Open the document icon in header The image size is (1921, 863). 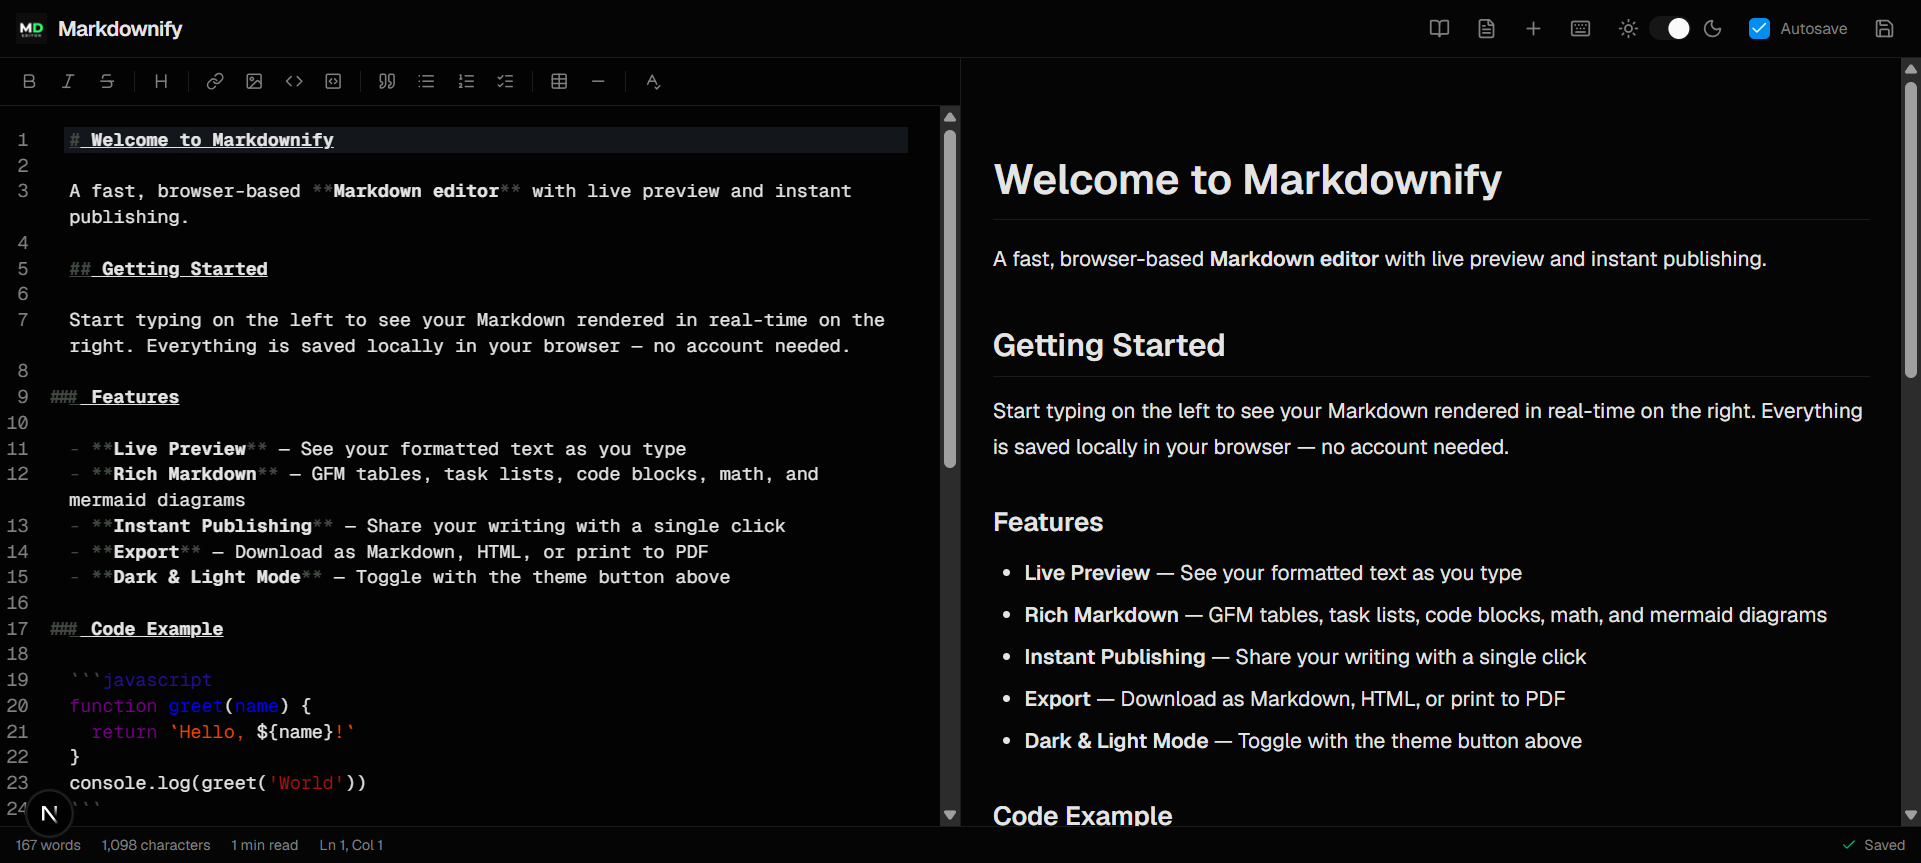pos(1486,29)
